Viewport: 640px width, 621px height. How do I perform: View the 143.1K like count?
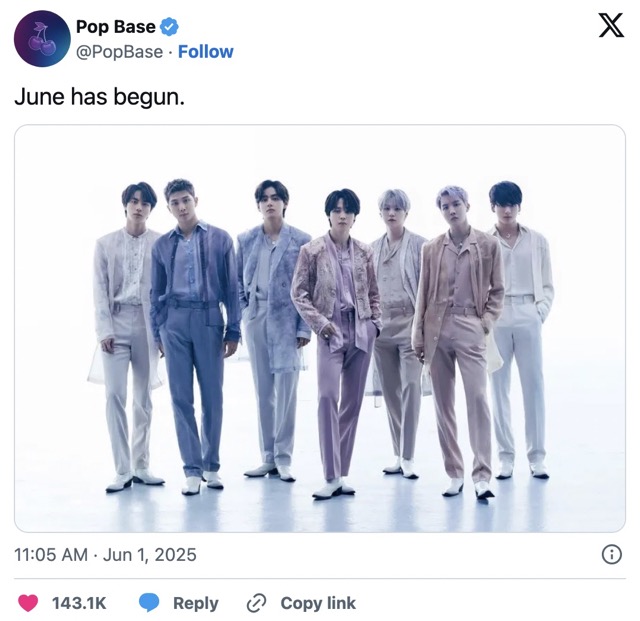pyautogui.click(x=79, y=603)
